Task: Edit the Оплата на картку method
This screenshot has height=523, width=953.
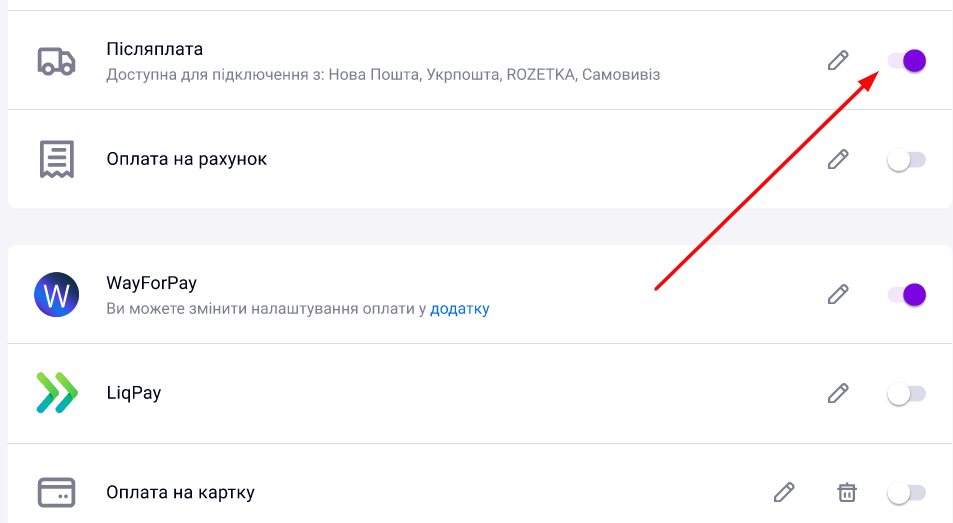Action: [x=784, y=492]
